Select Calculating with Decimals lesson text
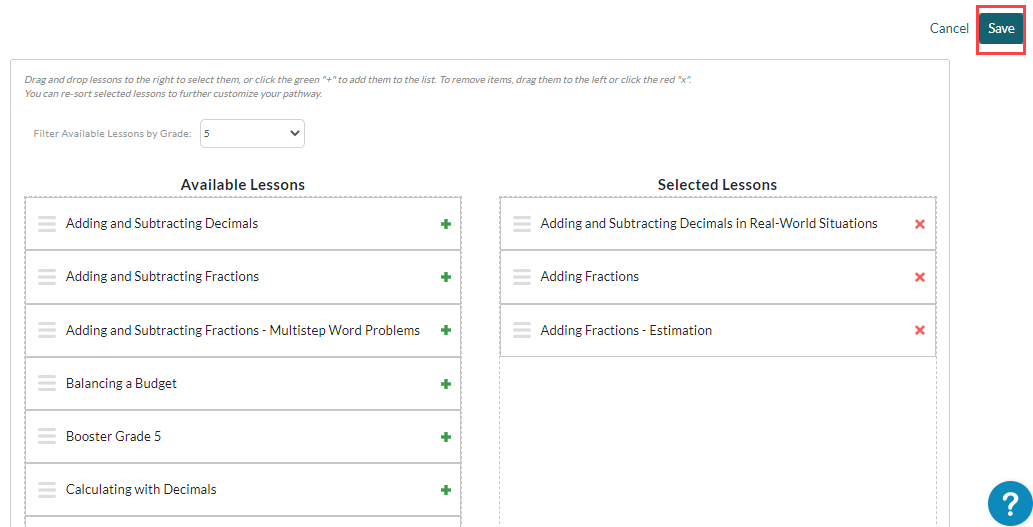This screenshot has width=1033, height=527. click(141, 489)
